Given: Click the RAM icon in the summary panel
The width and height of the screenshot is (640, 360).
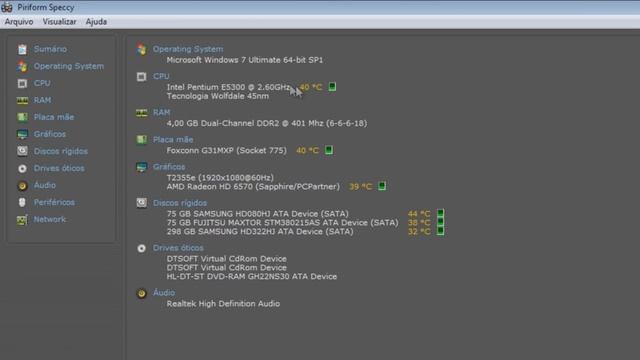Looking at the screenshot, I should [142, 113].
